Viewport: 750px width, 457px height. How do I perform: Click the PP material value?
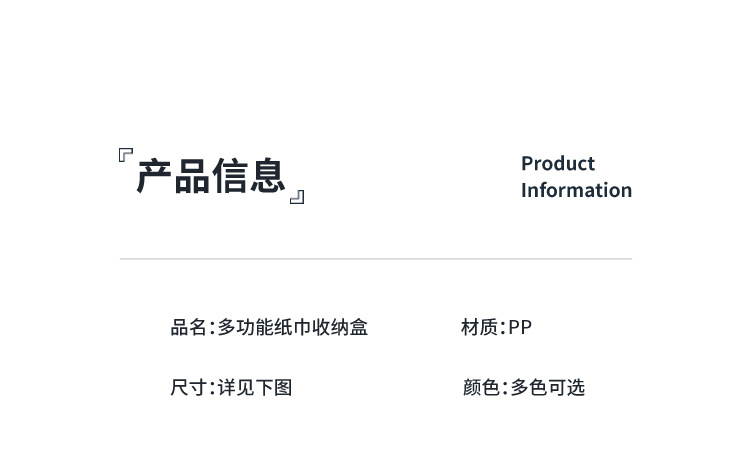coord(520,327)
